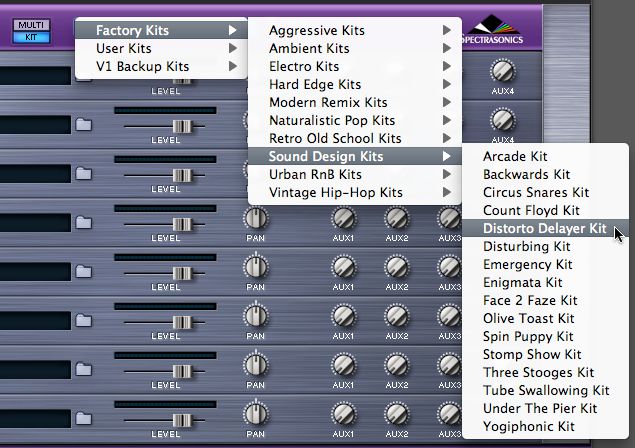Image resolution: width=635 pixels, height=448 pixels.
Task: Open the part 6 folder browser icon
Action: tap(84, 320)
